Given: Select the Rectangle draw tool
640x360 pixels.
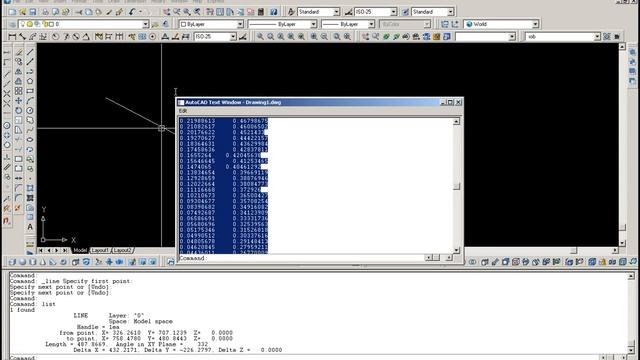Looking at the screenshot, I should click(30, 91).
